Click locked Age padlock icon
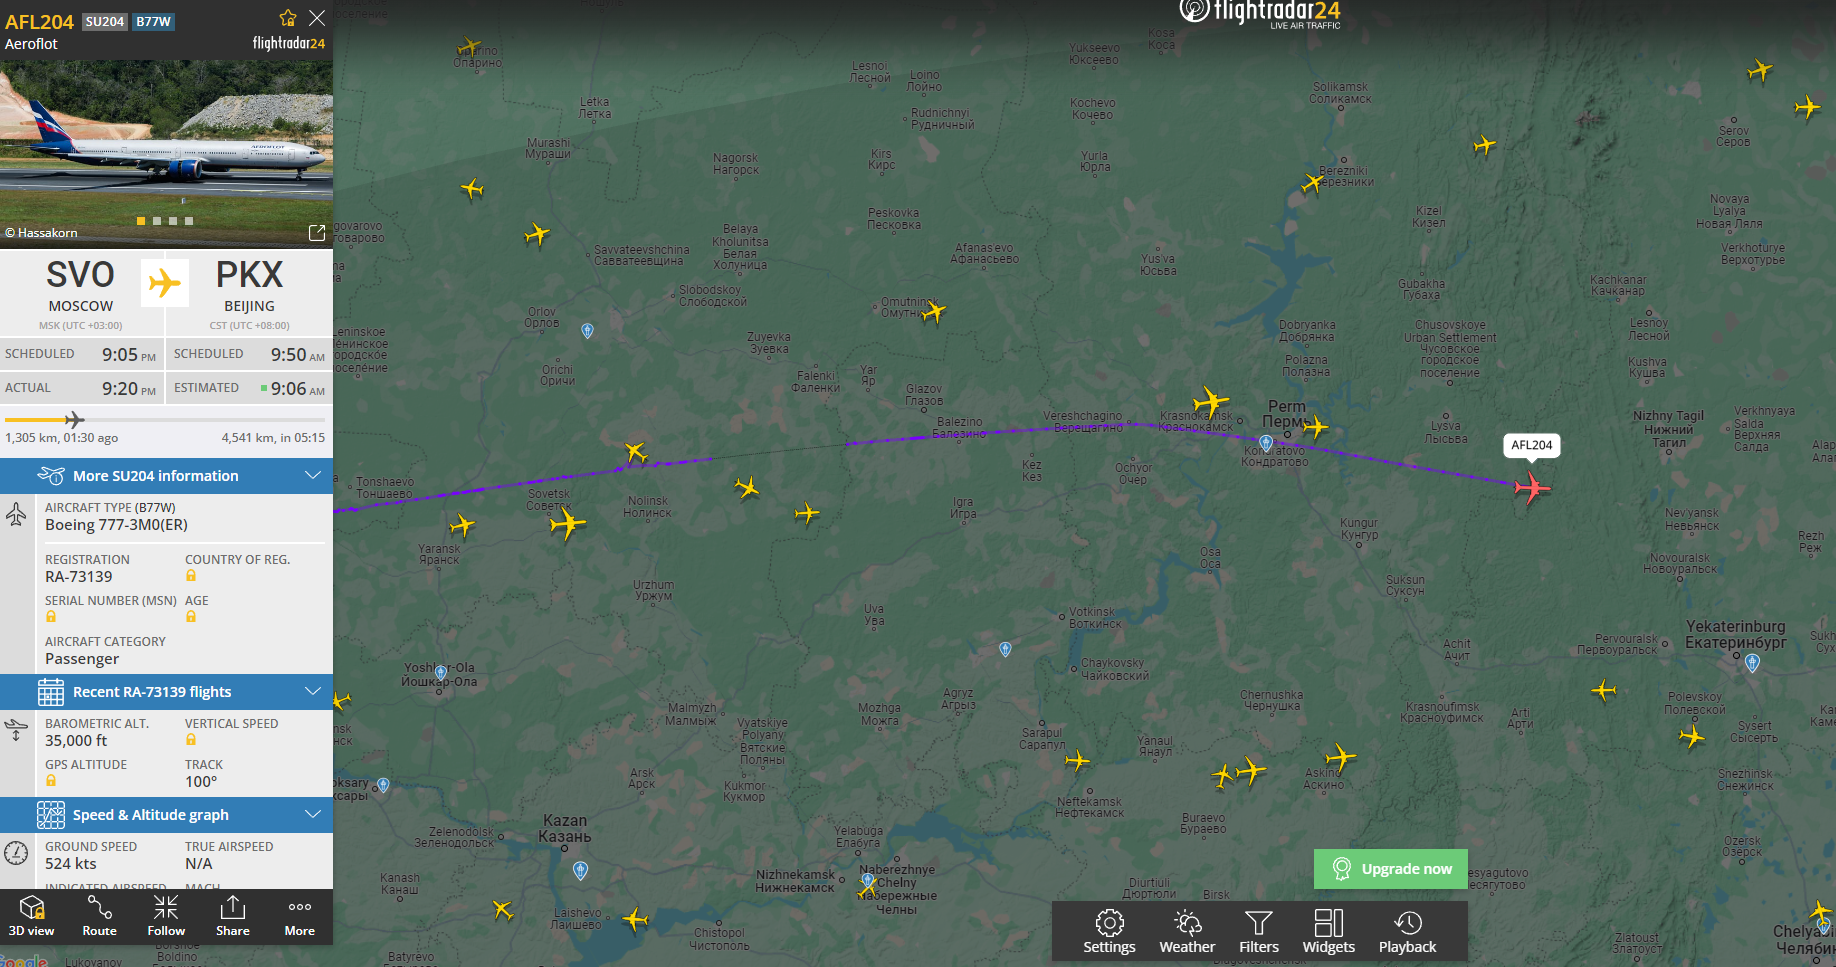 (191, 617)
